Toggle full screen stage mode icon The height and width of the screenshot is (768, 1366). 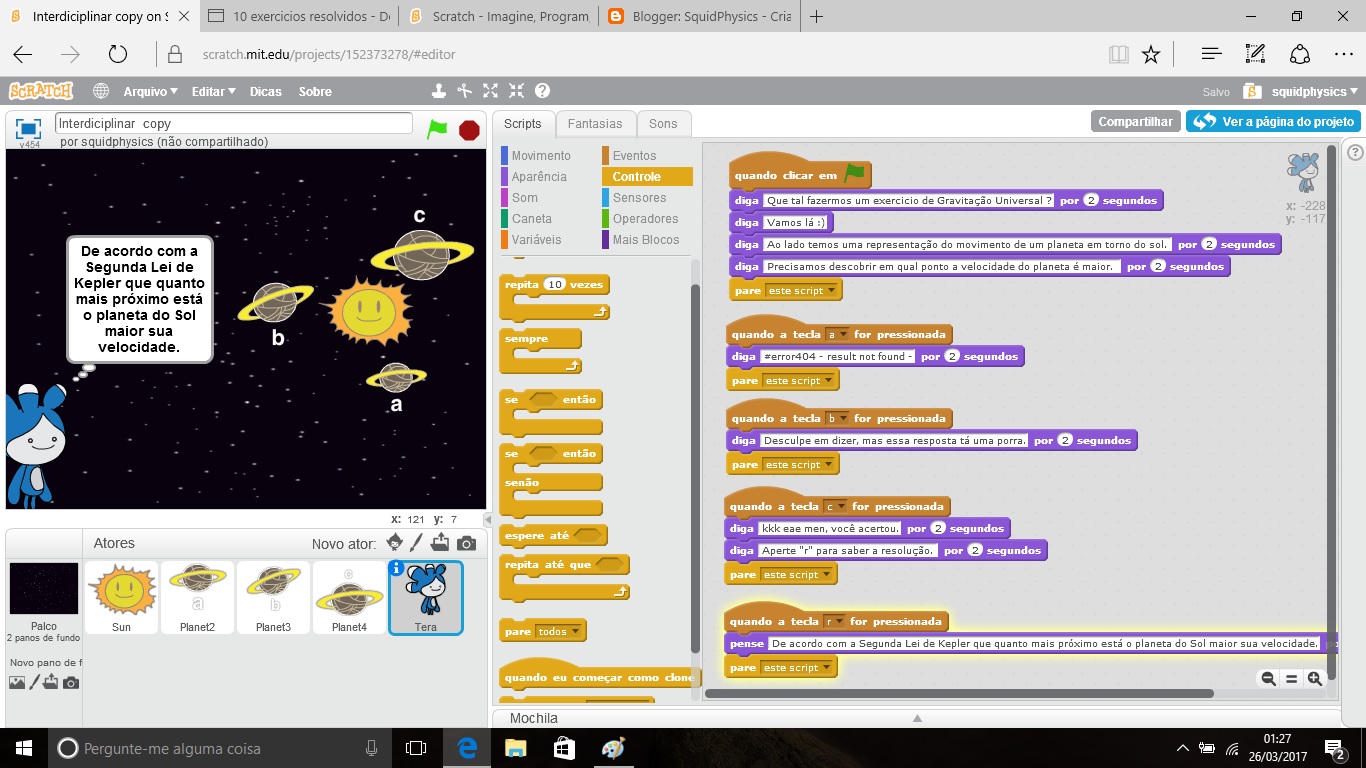pyautogui.click(x=29, y=128)
